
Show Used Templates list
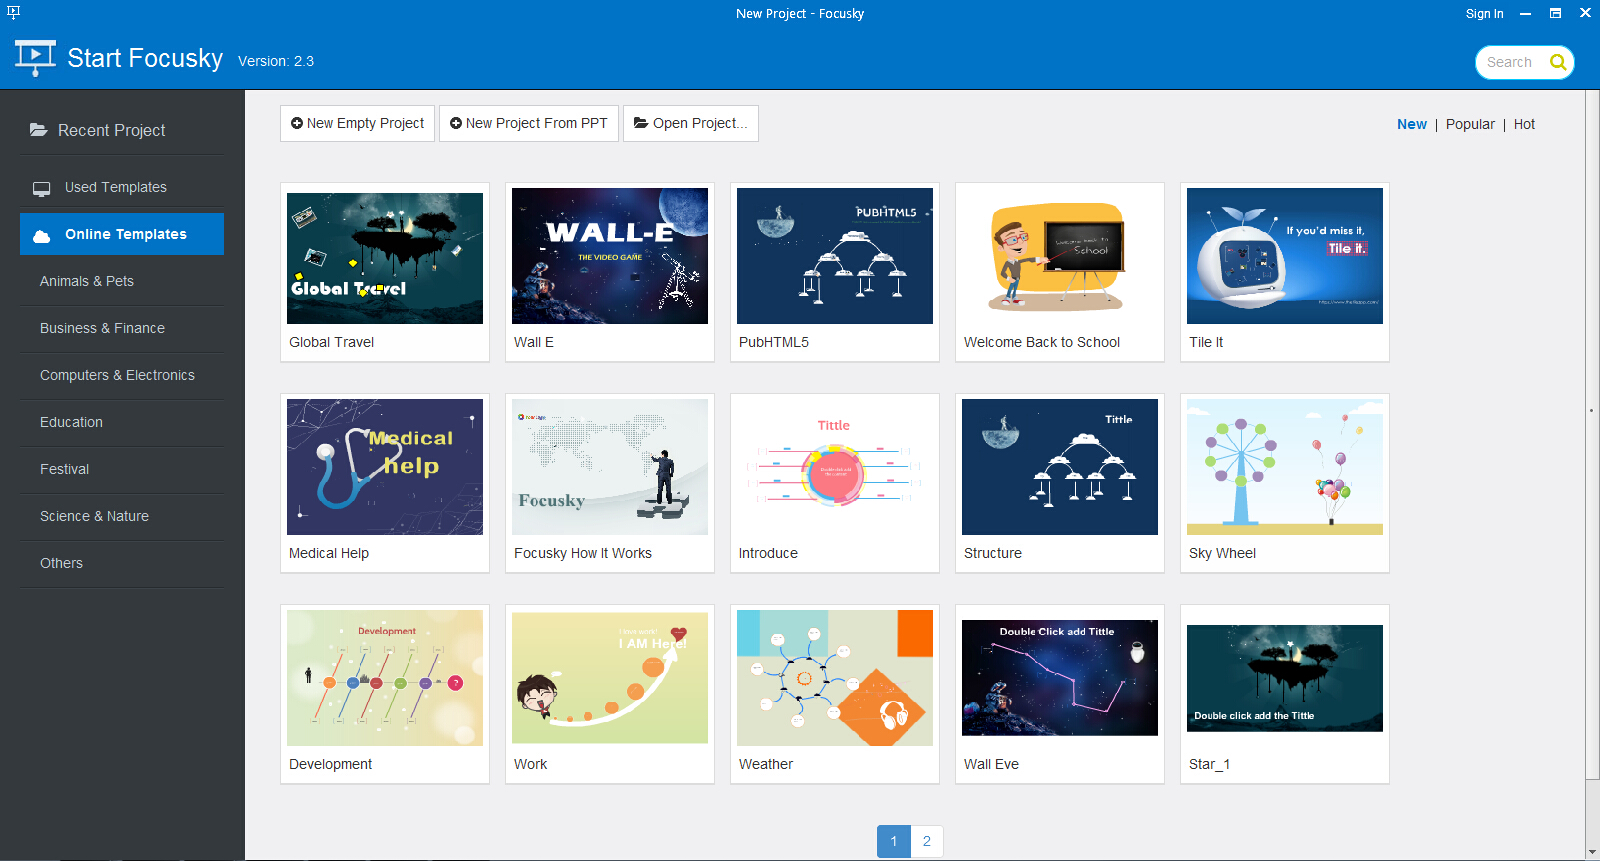pos(122,187)
